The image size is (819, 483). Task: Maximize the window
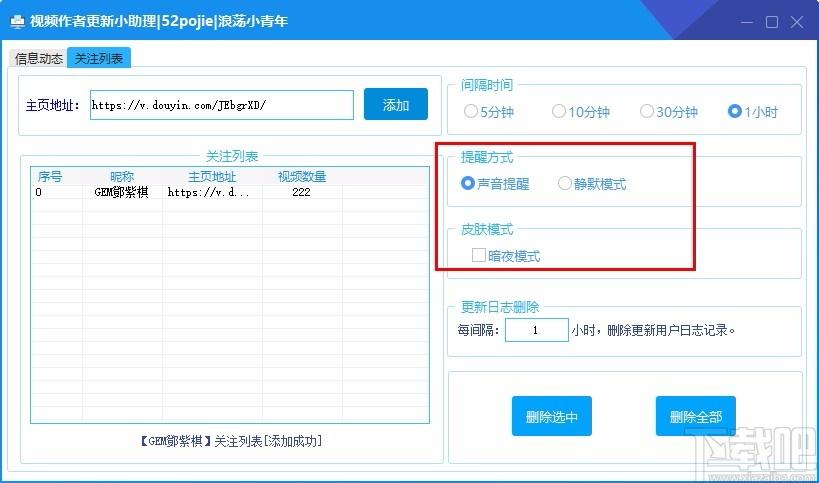pyautogui.click(x=772, y=22)
